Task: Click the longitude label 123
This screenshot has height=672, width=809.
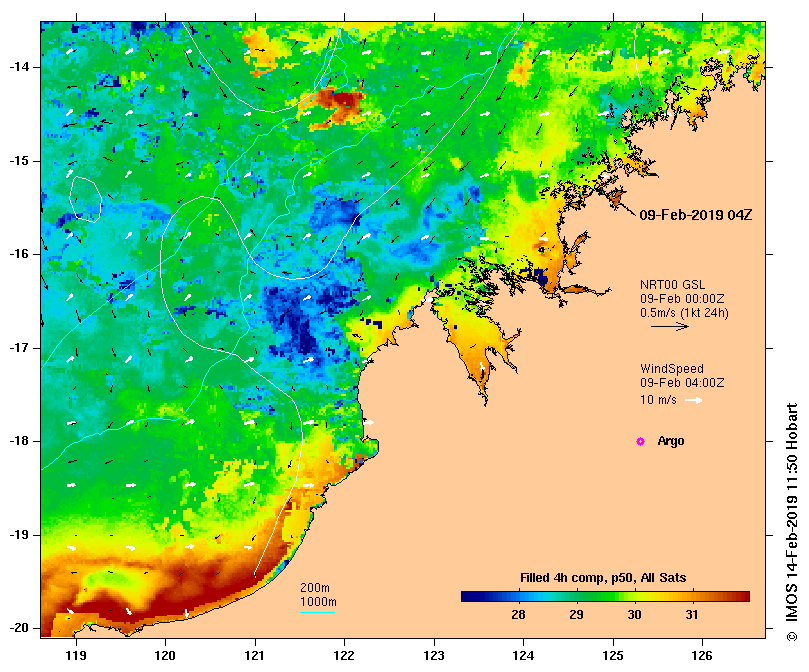Action: point(434,655)
